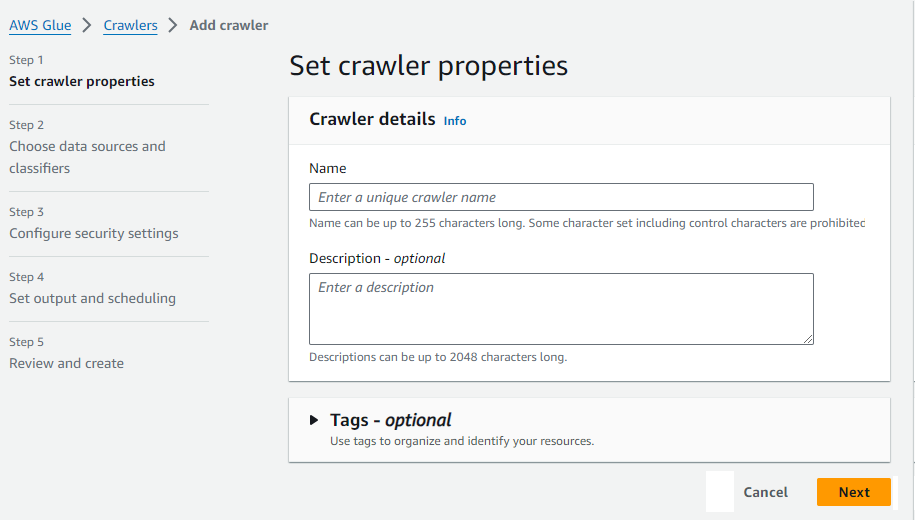Viewport: 915px width, 520px height.
Task: Click the chevron before Add crawler breadcrumb
Action: click(173, 25)
